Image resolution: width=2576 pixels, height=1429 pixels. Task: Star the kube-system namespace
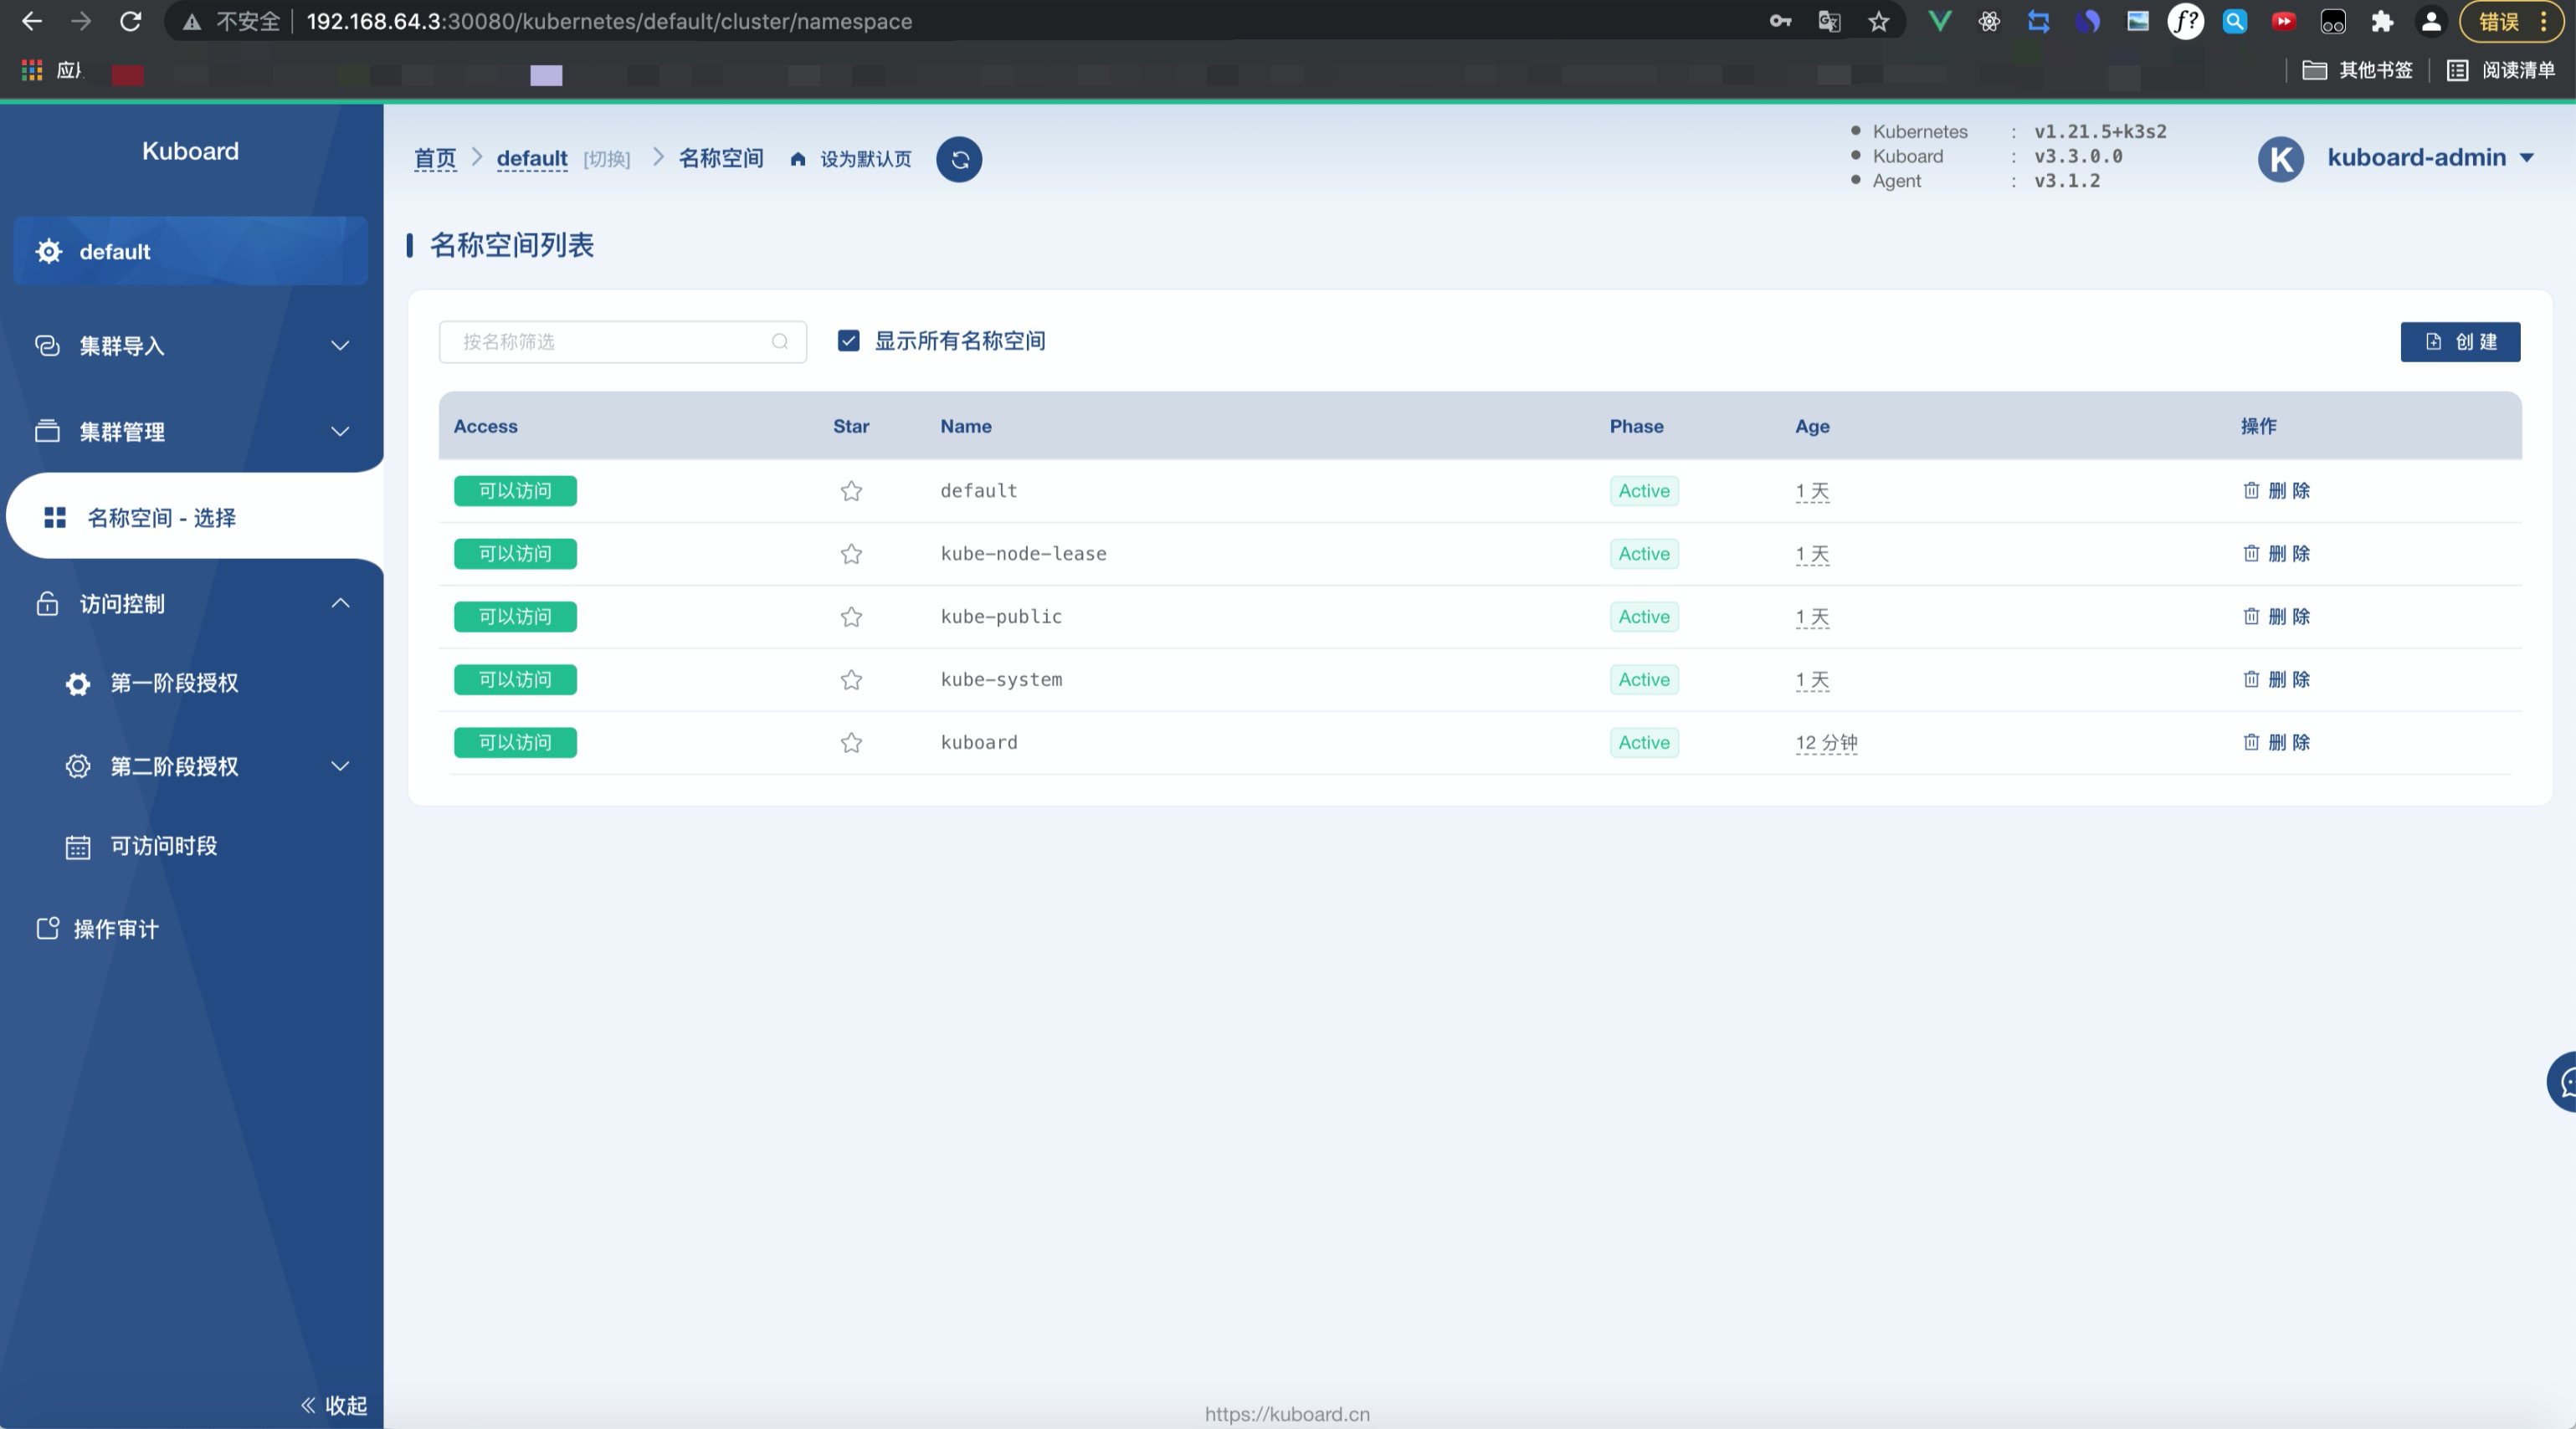pyautogui.click(x=851, y=680)
